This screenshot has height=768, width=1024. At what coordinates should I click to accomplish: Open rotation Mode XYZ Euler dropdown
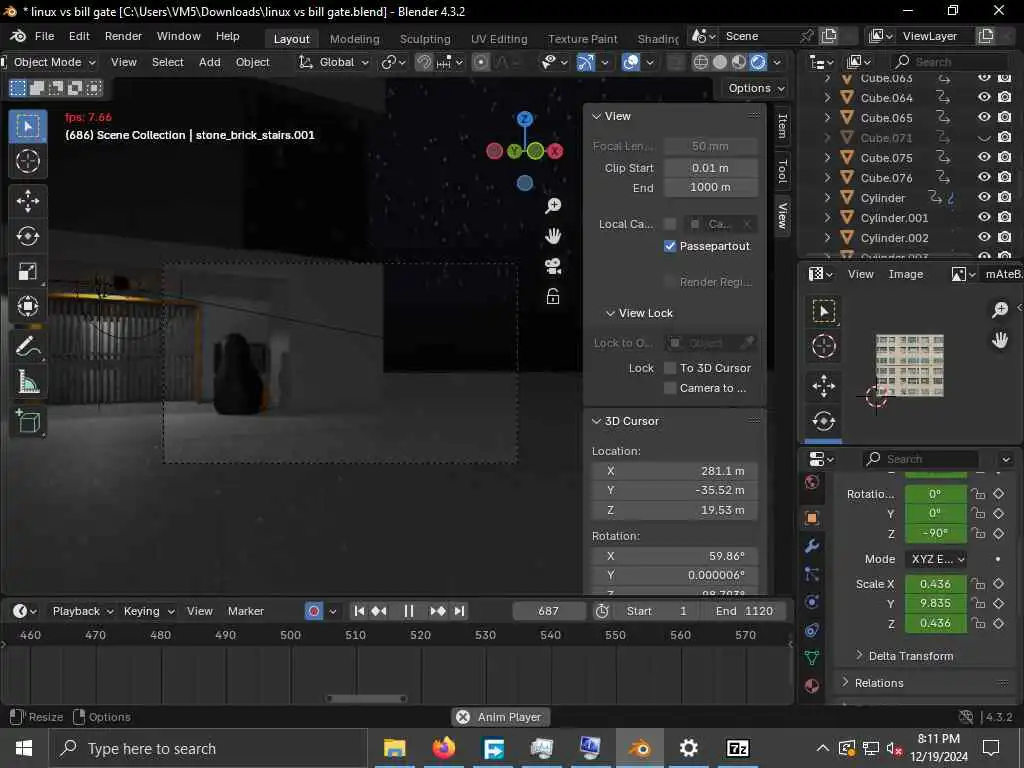pos(935,560)
